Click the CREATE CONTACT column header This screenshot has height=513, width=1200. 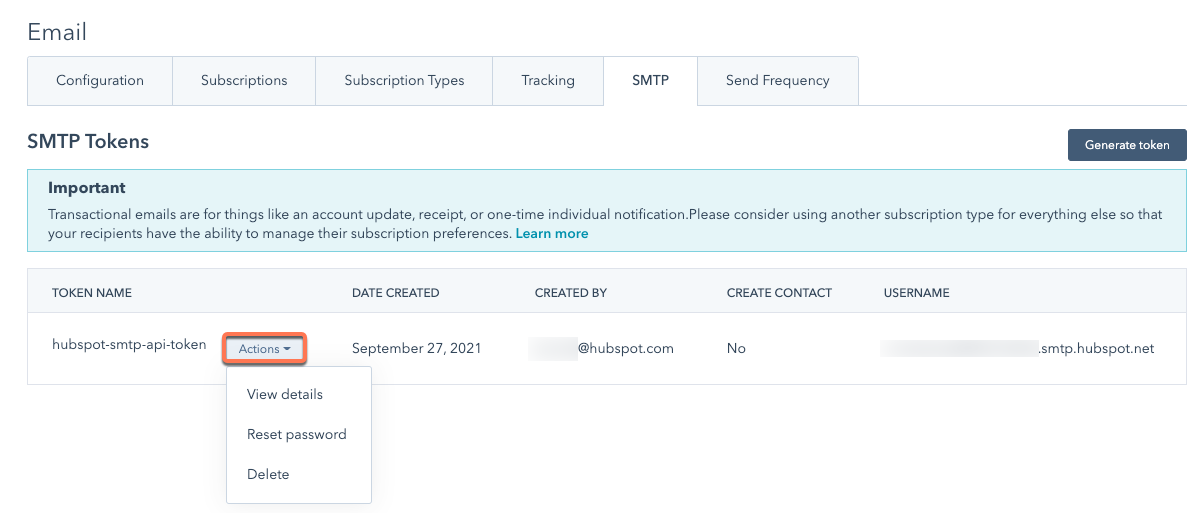point(779,293)
